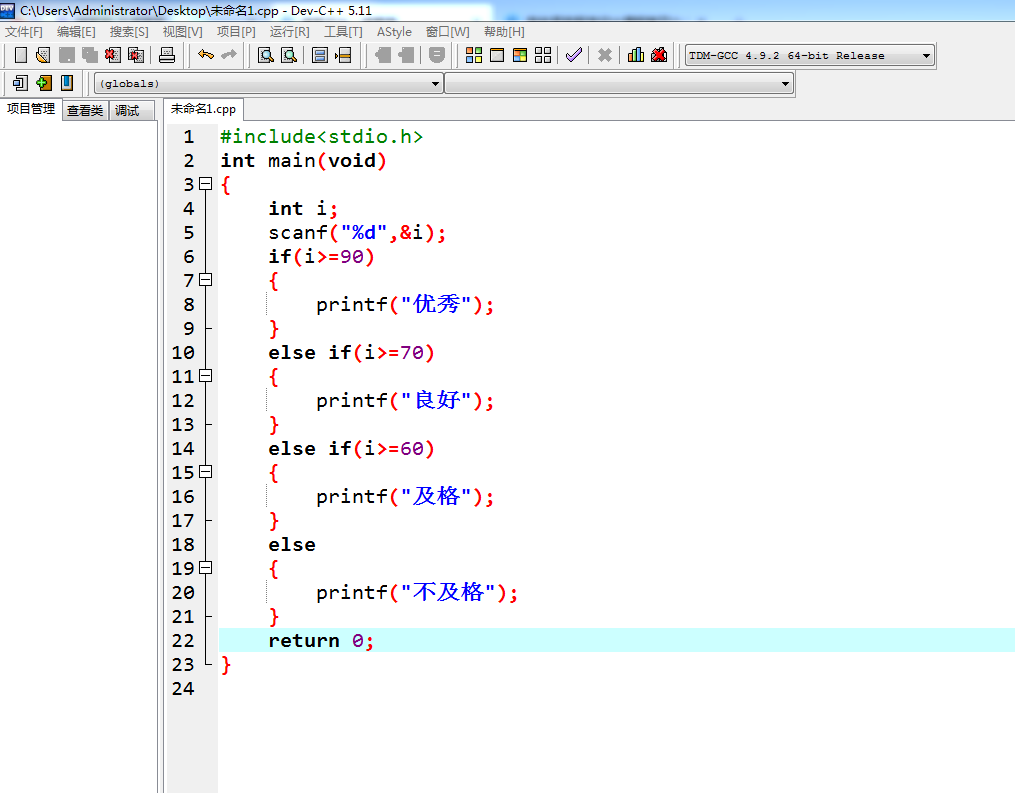Collapse the code fold at line 7

206,280
